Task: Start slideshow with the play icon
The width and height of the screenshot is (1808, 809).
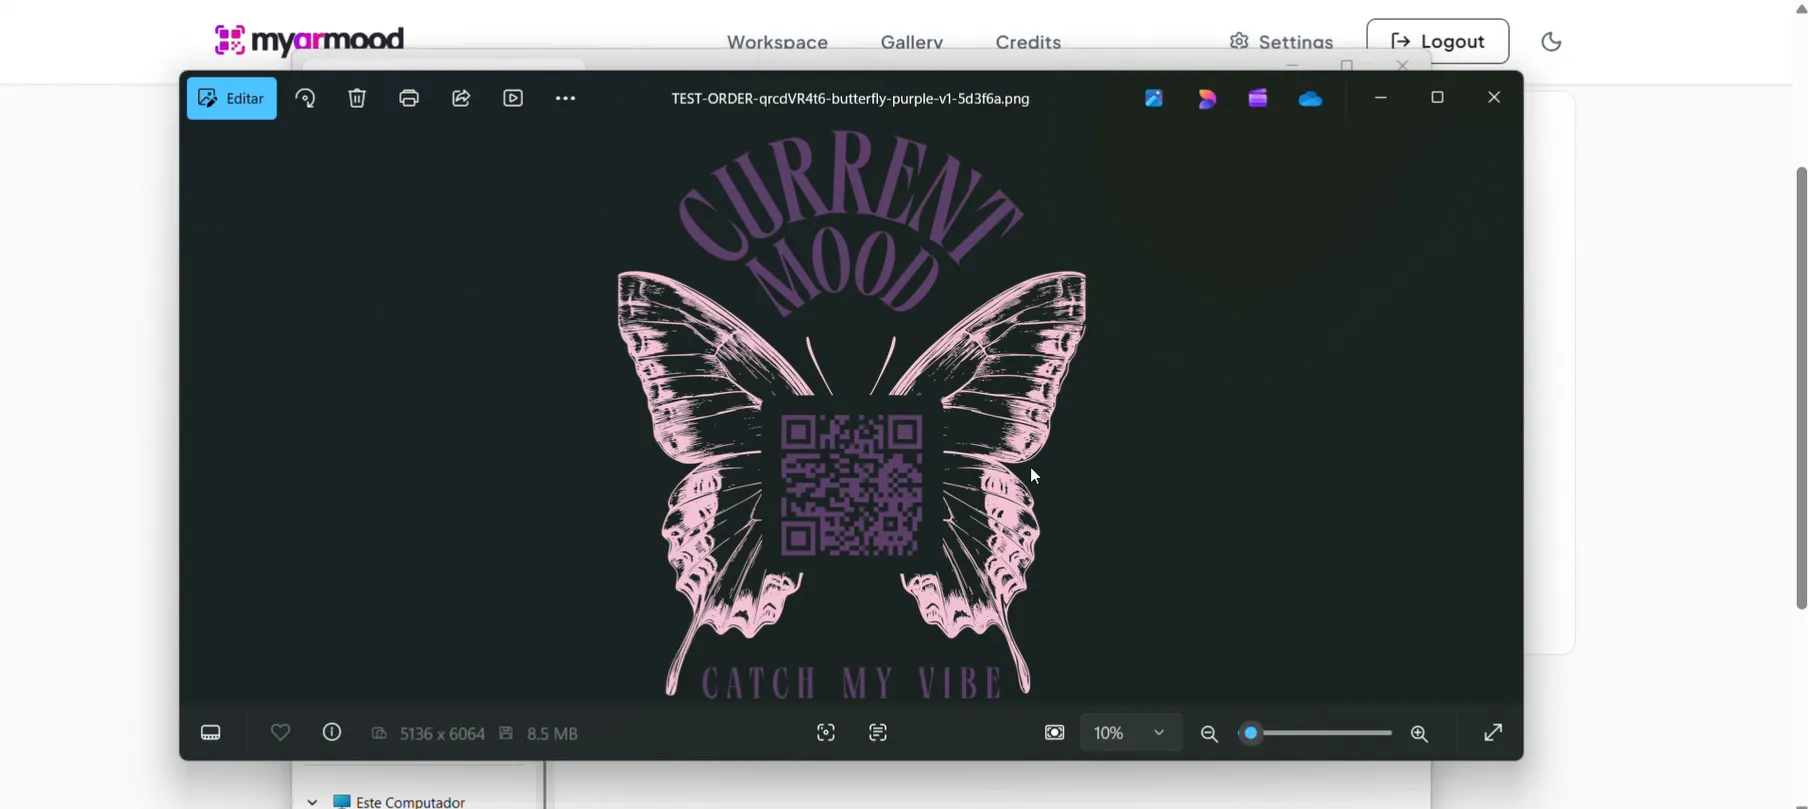Action: coord(513,98)
